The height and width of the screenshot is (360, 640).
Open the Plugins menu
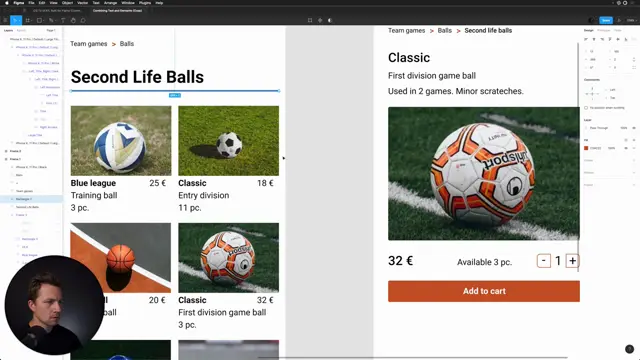pyautogui.click(x=145, y=3)
